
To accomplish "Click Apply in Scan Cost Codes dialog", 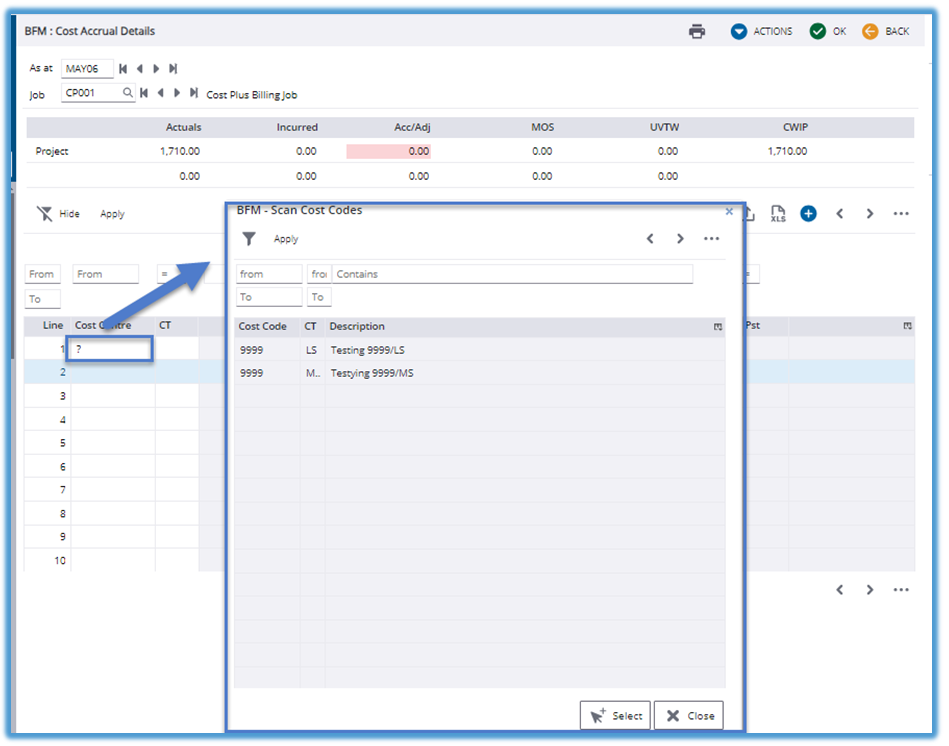I will pos(286,240).
